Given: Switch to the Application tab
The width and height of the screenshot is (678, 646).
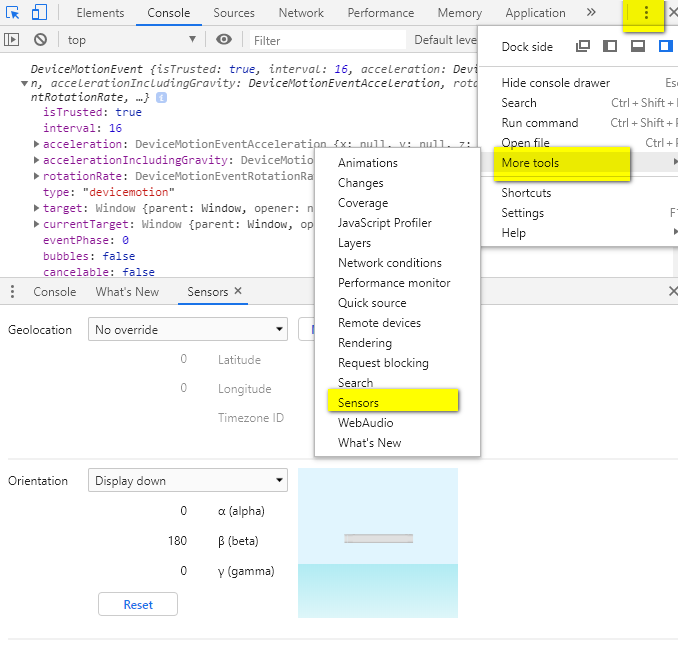Looking at the screenshot, I should tap(535, 13).
